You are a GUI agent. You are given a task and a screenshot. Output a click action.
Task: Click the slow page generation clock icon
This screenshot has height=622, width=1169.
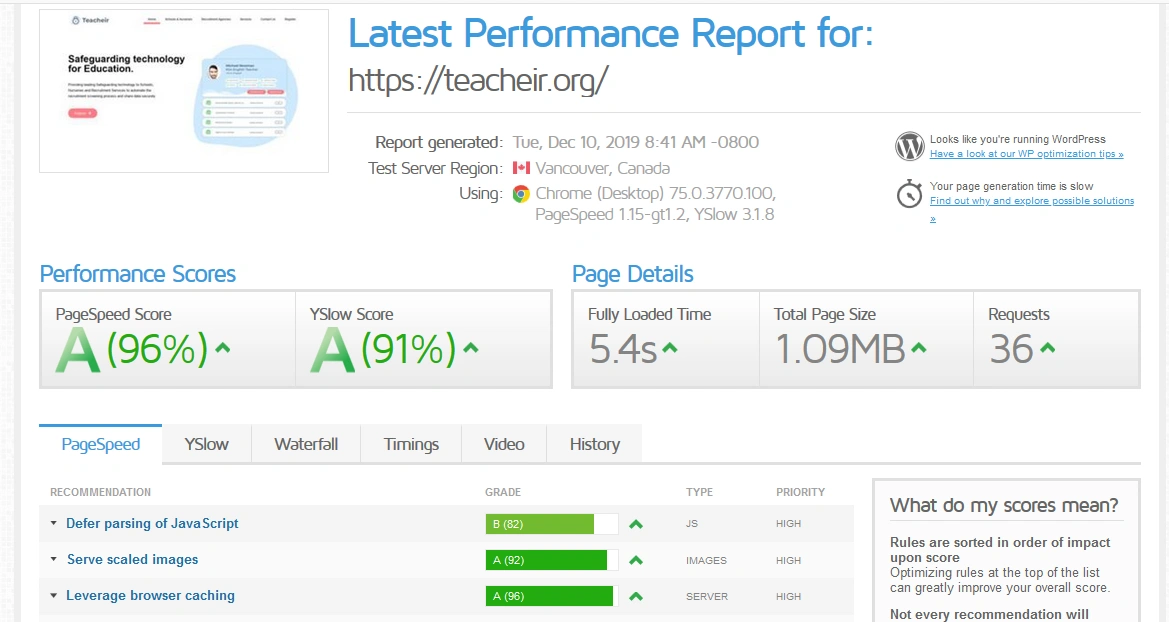(908, 194)
